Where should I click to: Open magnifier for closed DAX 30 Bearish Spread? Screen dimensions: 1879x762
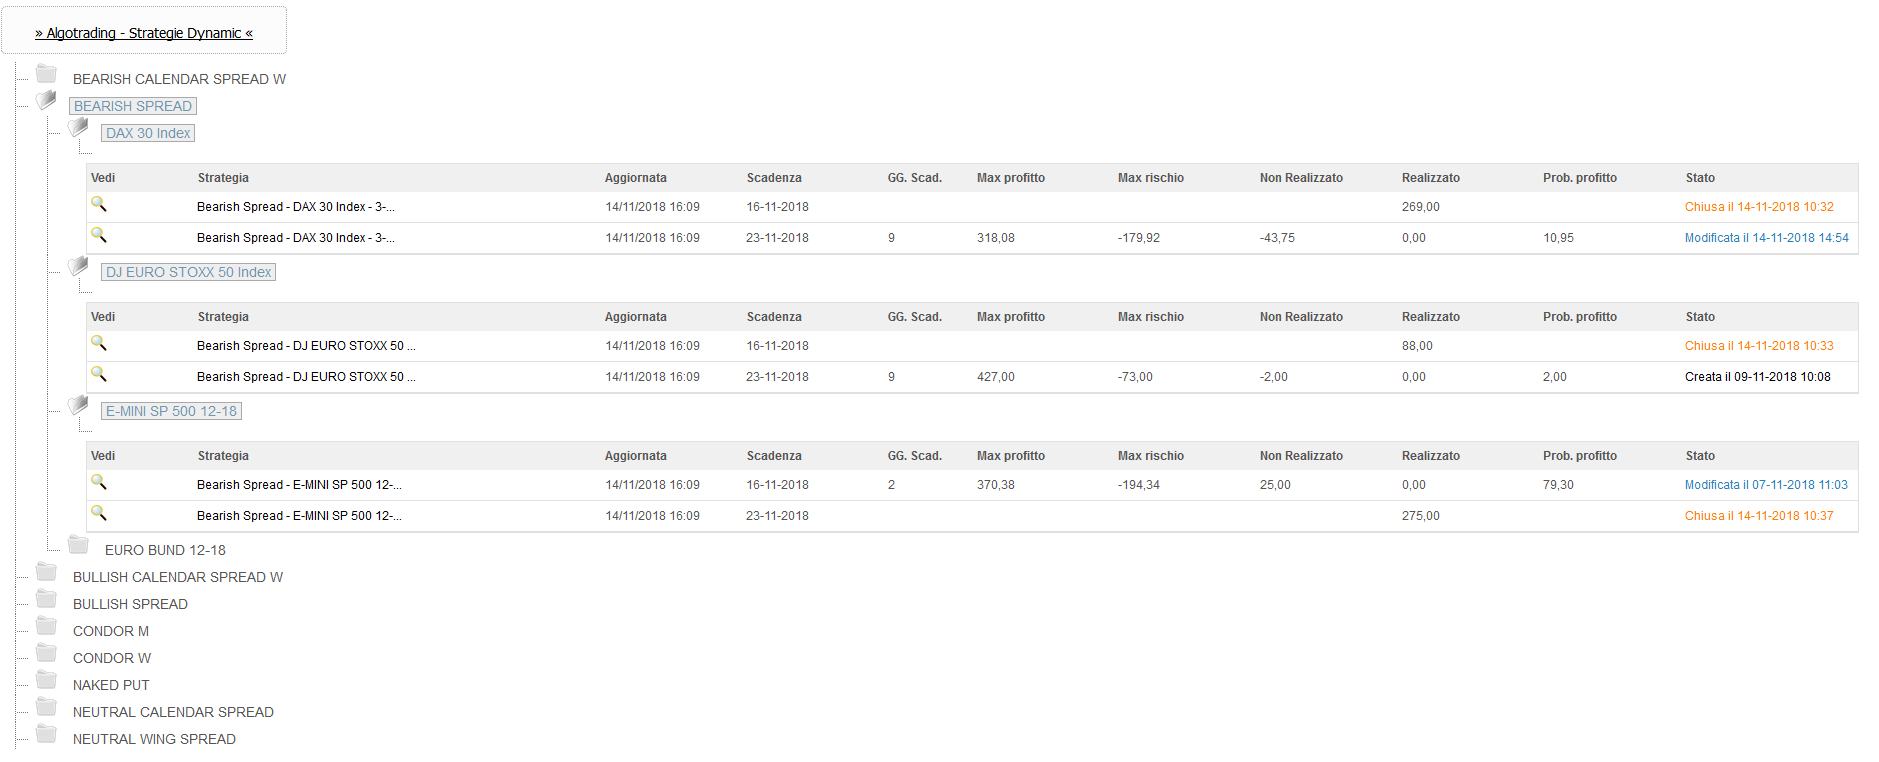coord(99,205)
